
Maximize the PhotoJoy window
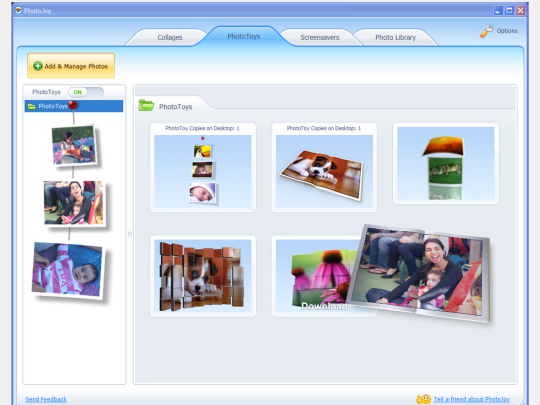pos(509,11)
